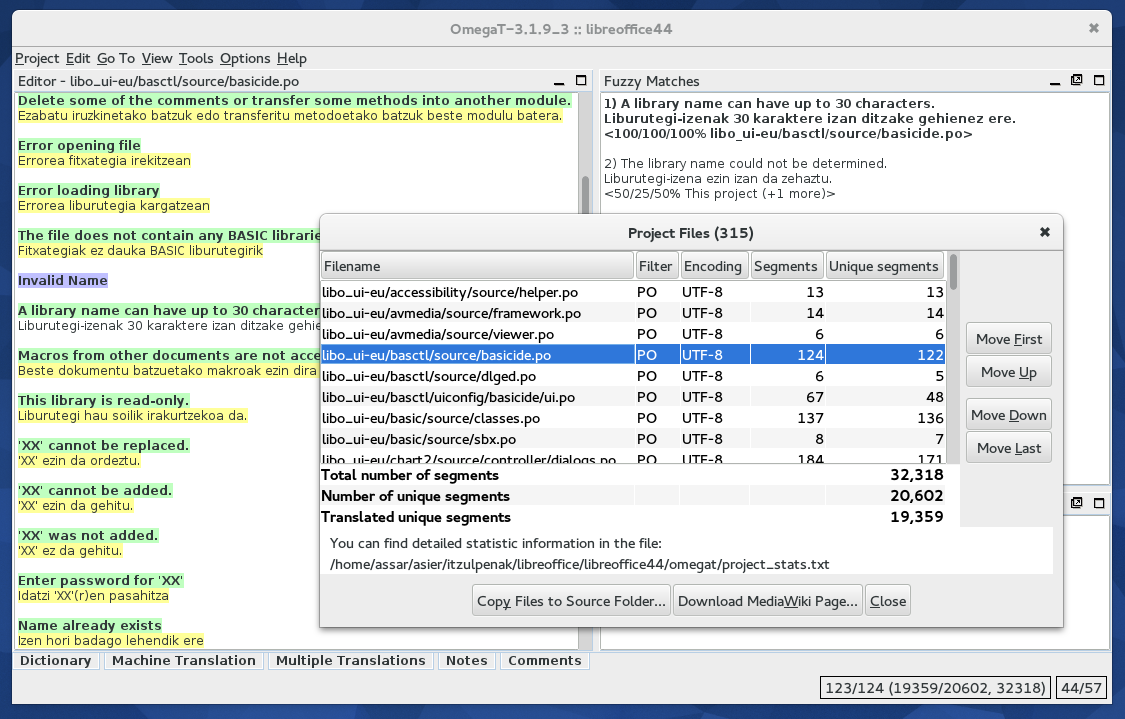Open the Tools menu
The height and width of the screenshot is (719, 1125).
click(196, 58)
